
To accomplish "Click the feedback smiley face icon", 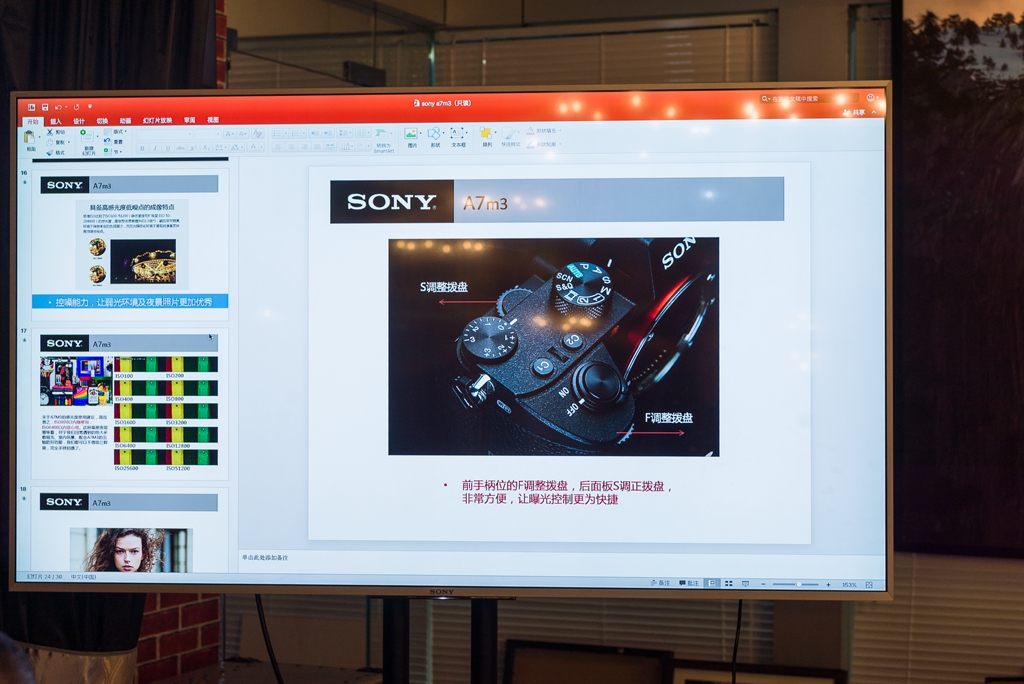I will (x=871, y=97).
